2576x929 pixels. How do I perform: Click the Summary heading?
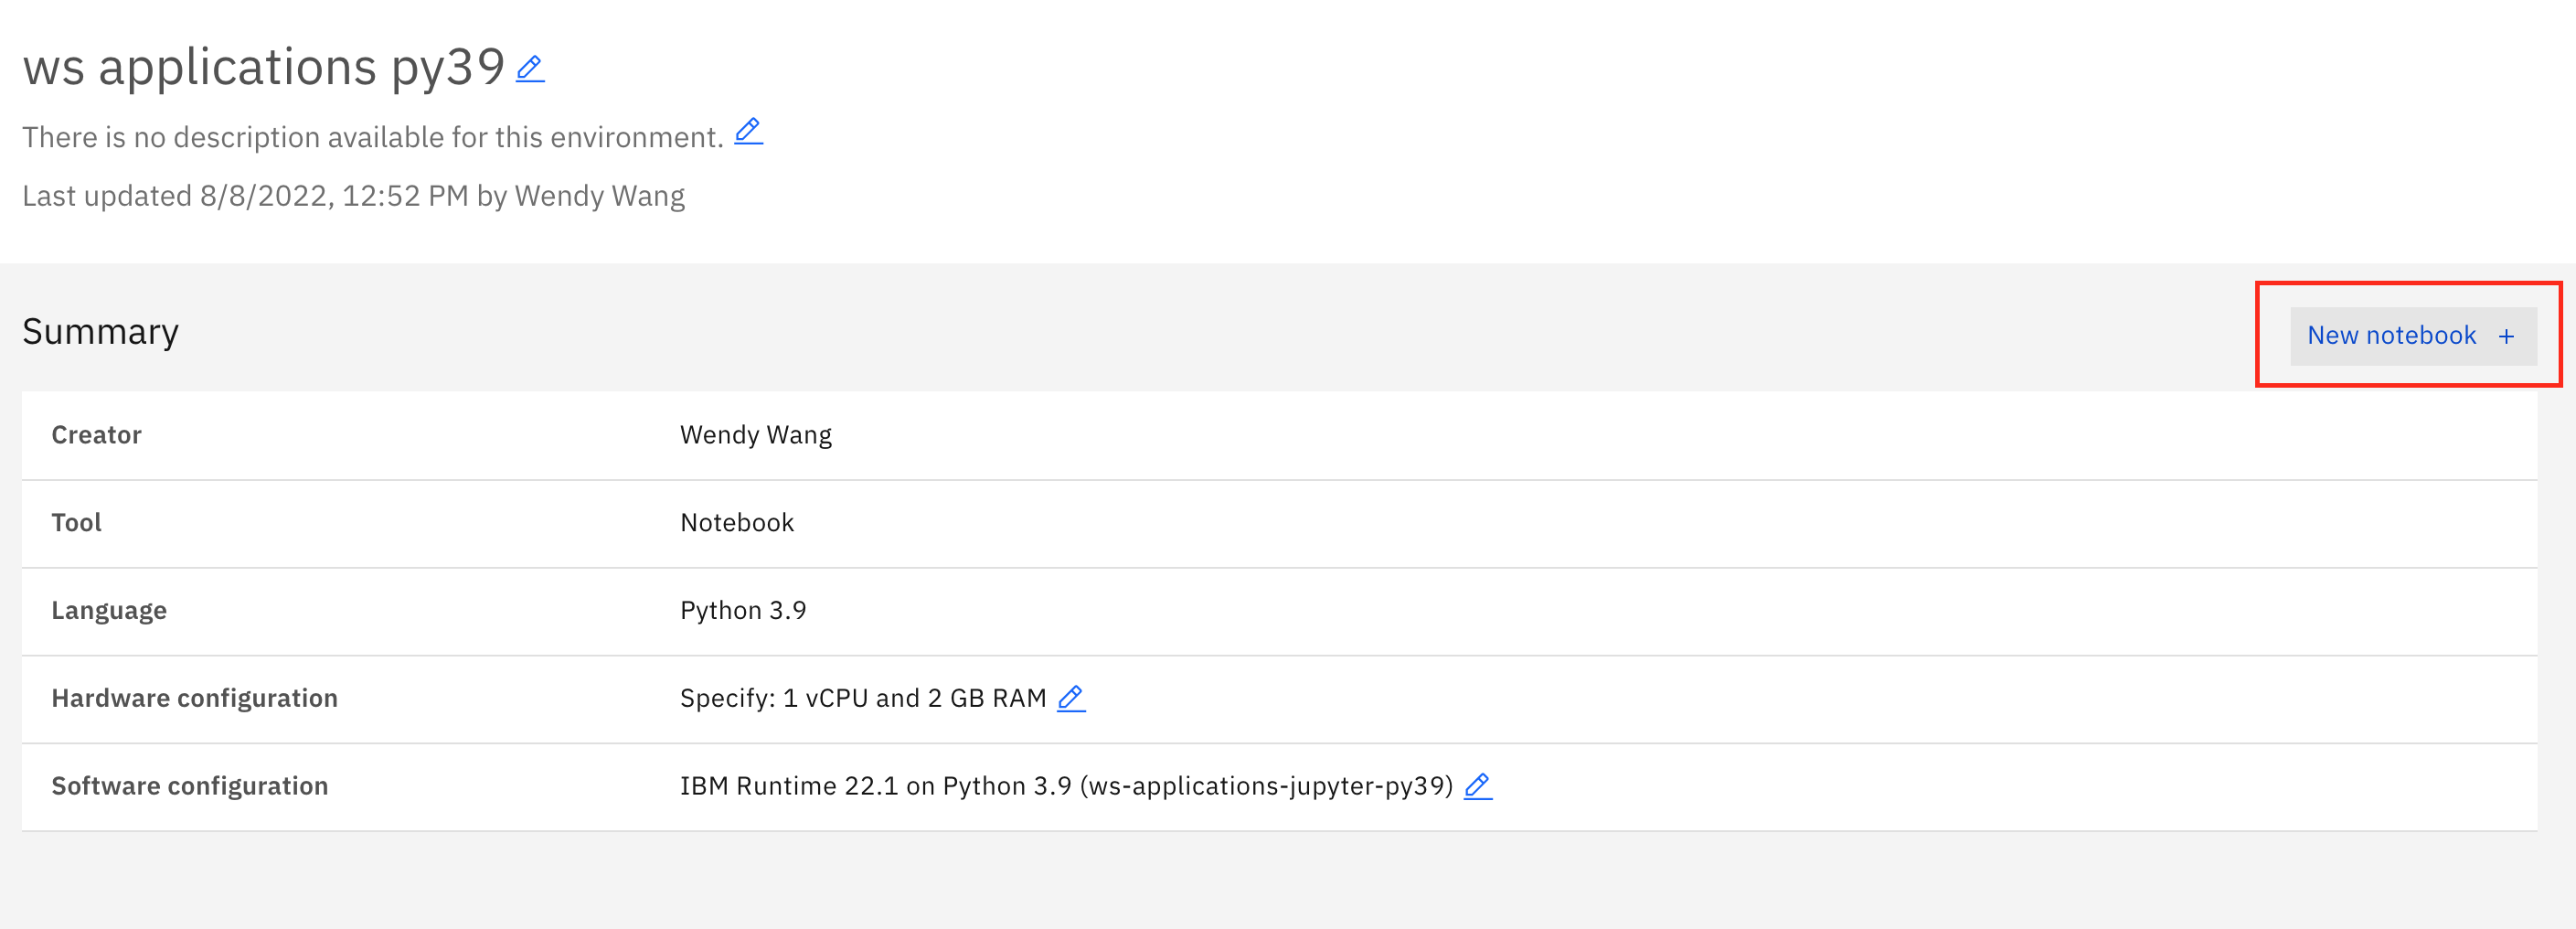(x=101, y=332)
